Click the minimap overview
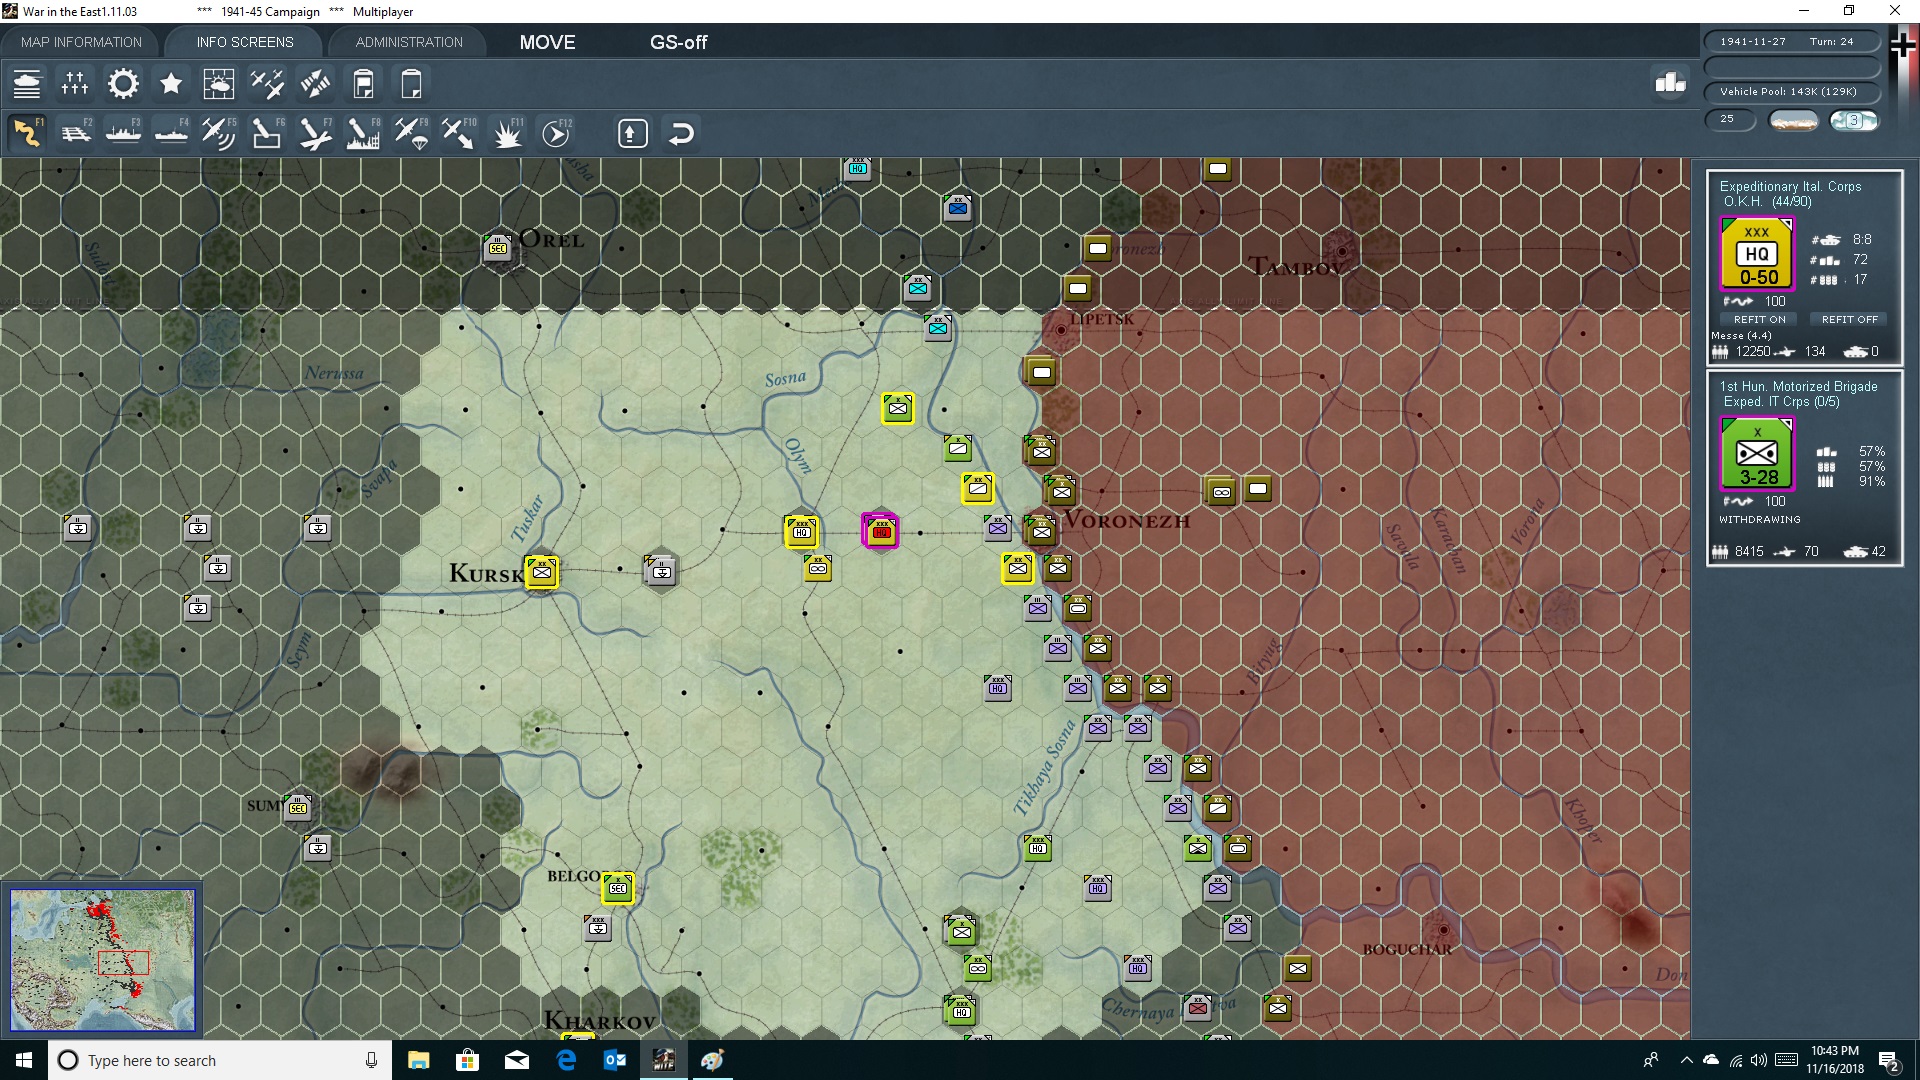The image size is (1920, 1080). [102, 960]
